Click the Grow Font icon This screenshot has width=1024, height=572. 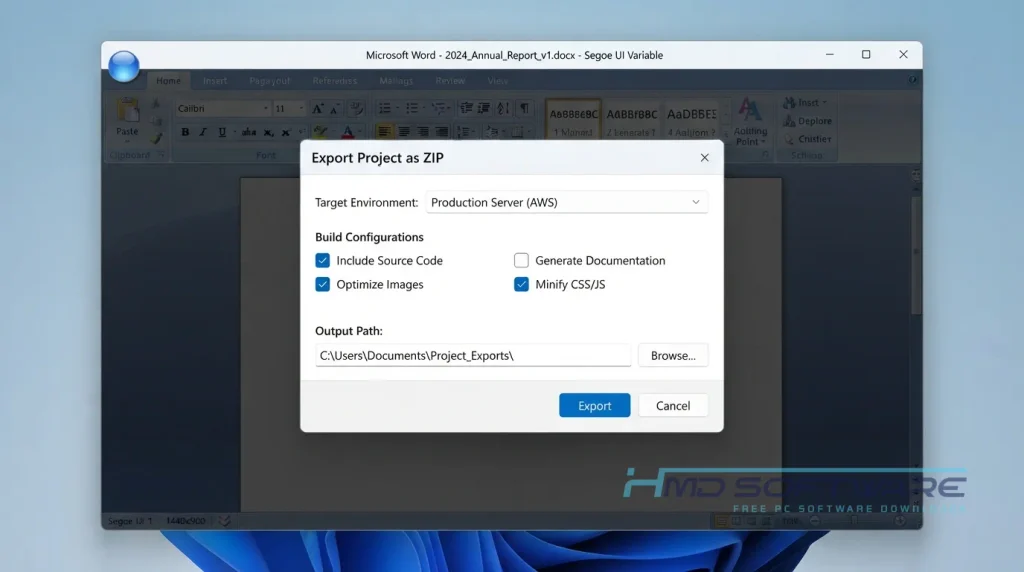click(x=317, y=108)
